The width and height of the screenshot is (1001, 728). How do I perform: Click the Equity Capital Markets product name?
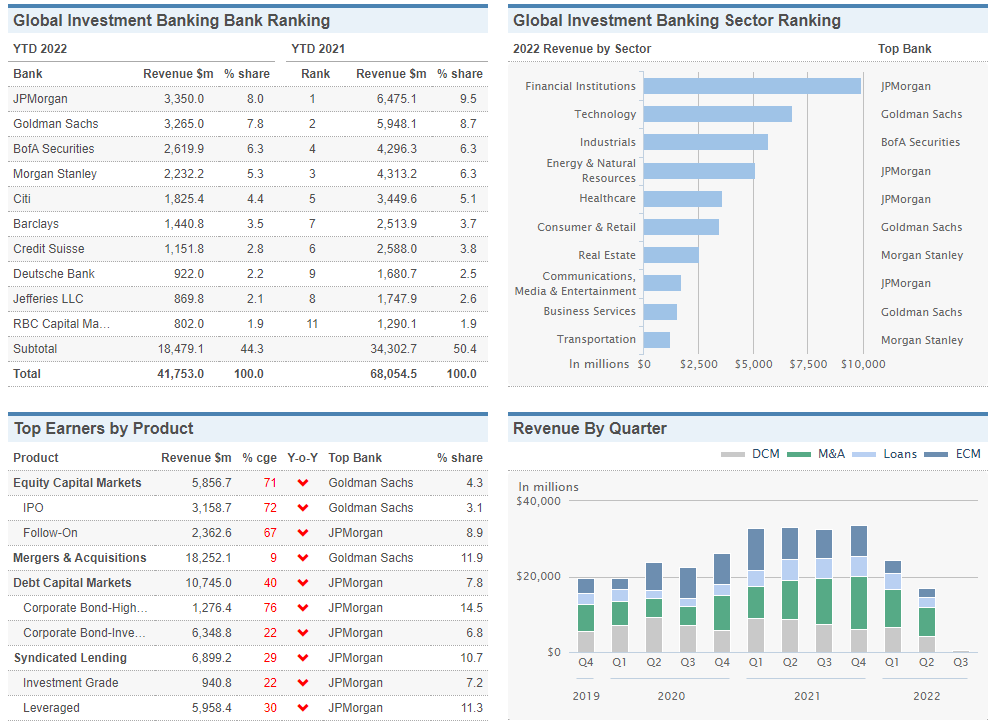pyautogui.click(x=77, y=483)
